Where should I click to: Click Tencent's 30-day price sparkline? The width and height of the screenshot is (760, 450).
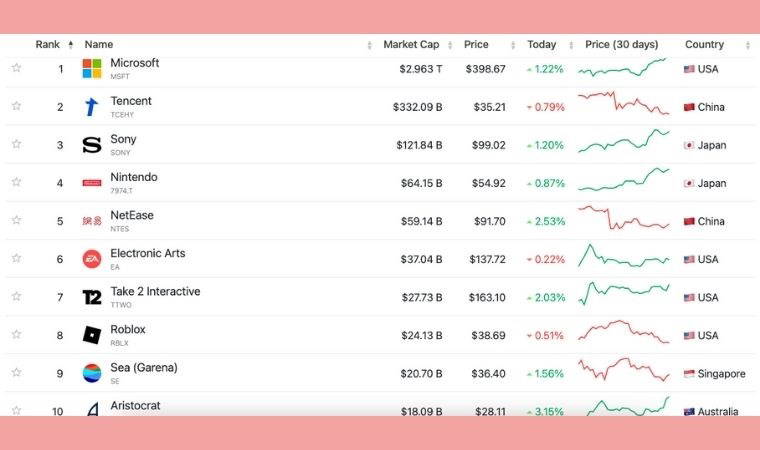point(623,104)
